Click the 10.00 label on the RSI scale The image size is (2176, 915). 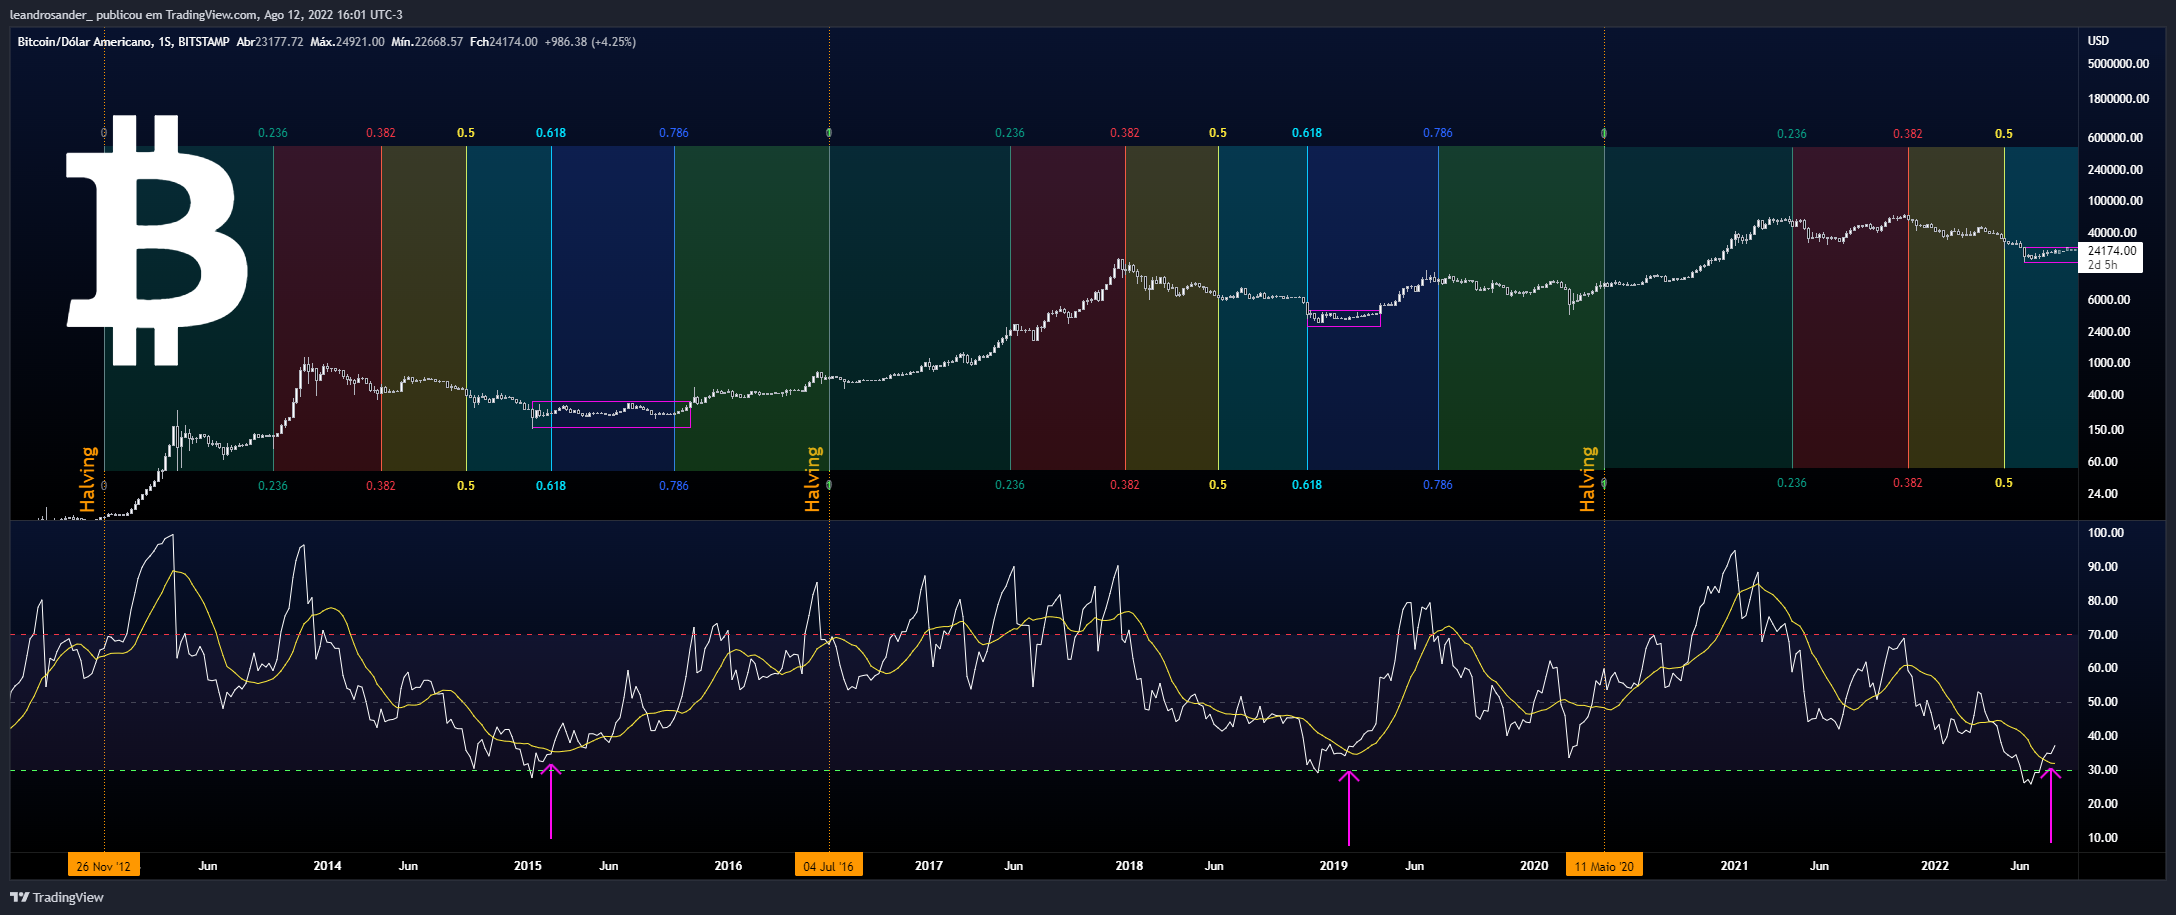pyautogui.click(x=2103, y=838)
